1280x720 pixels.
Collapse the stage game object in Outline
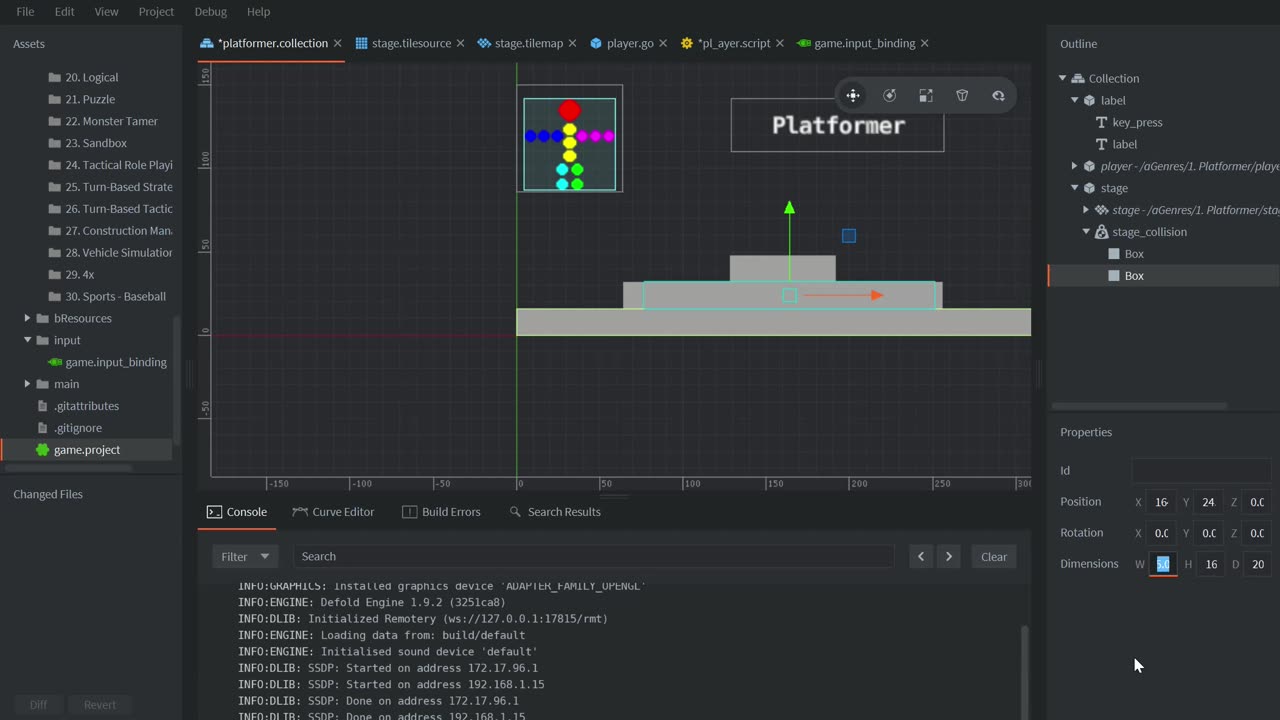point(1075,188)
